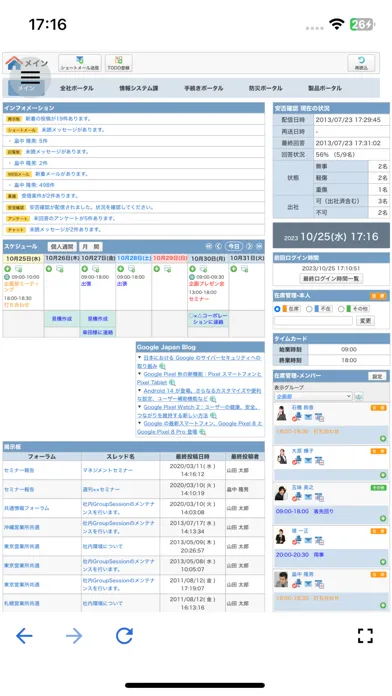The height and width of the screenshot is (696, 392).
Task: Tap the browser back arrow
Action: click(24, 636)
